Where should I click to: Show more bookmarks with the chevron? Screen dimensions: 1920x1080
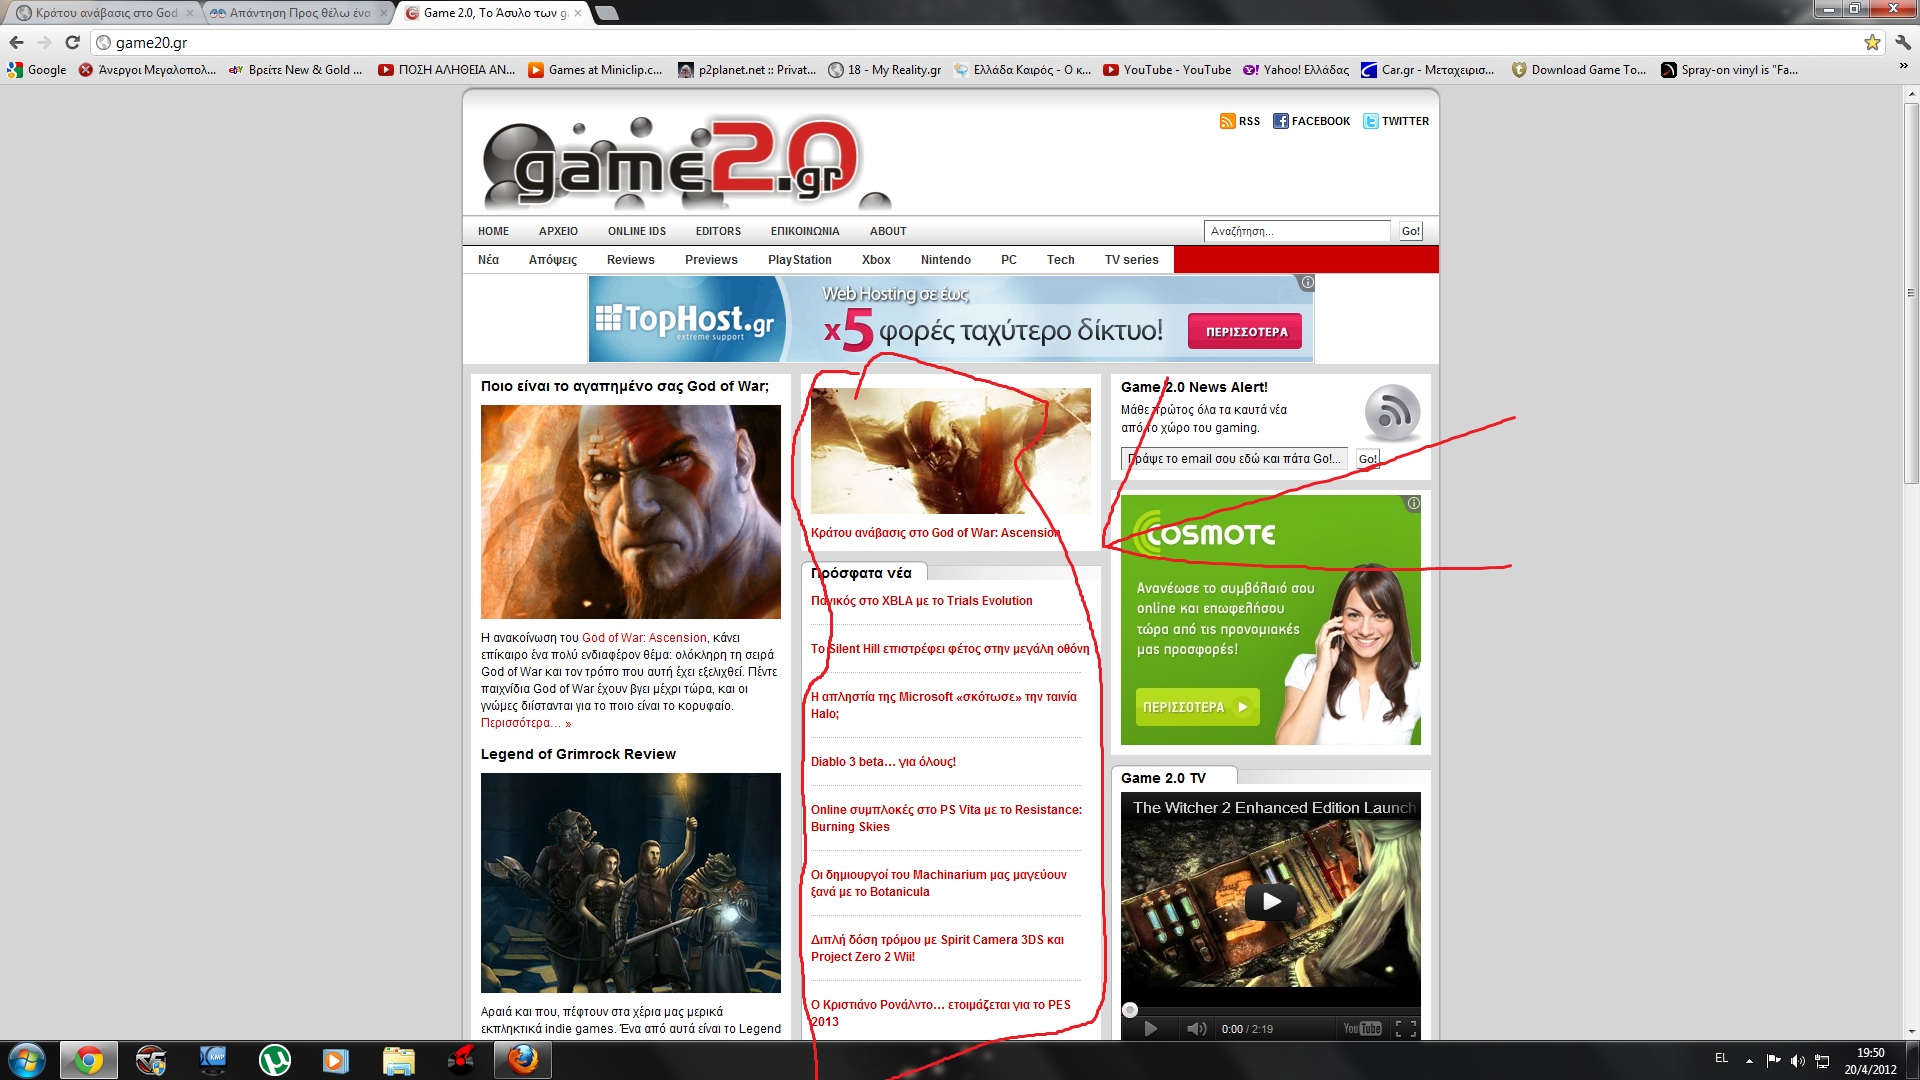coord(1903,66)
